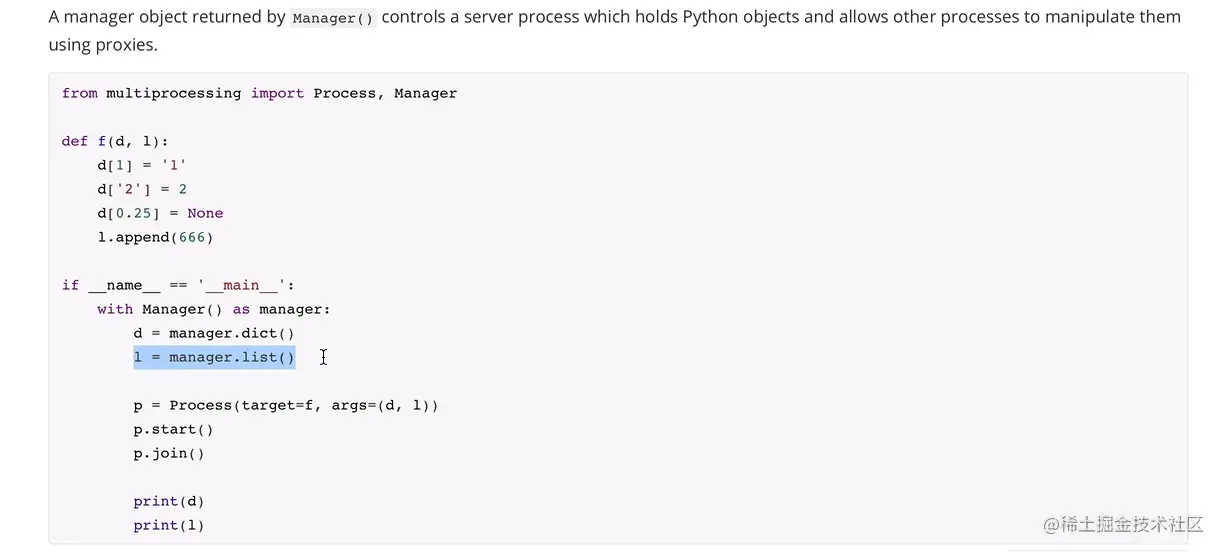Click the if __name__ == '__main__' line

[x=178, y=285]
